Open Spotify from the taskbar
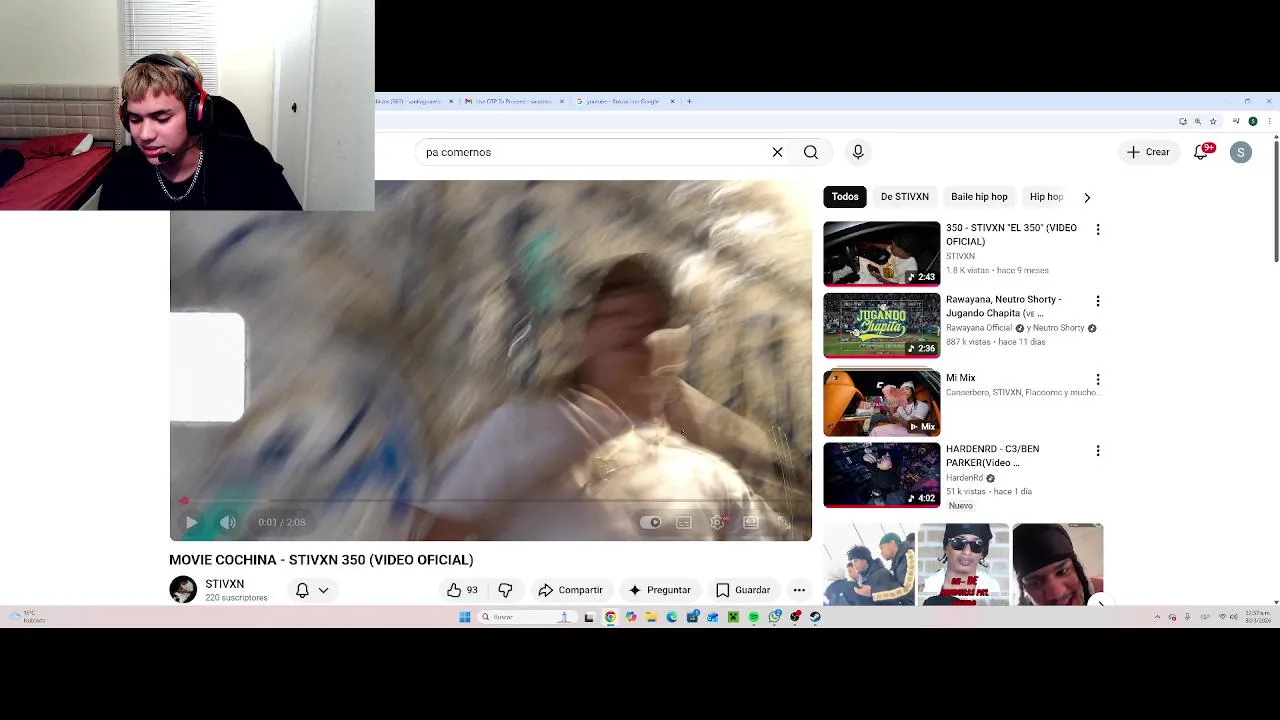Screen dimensions: 1280x720 click(754, 617)
